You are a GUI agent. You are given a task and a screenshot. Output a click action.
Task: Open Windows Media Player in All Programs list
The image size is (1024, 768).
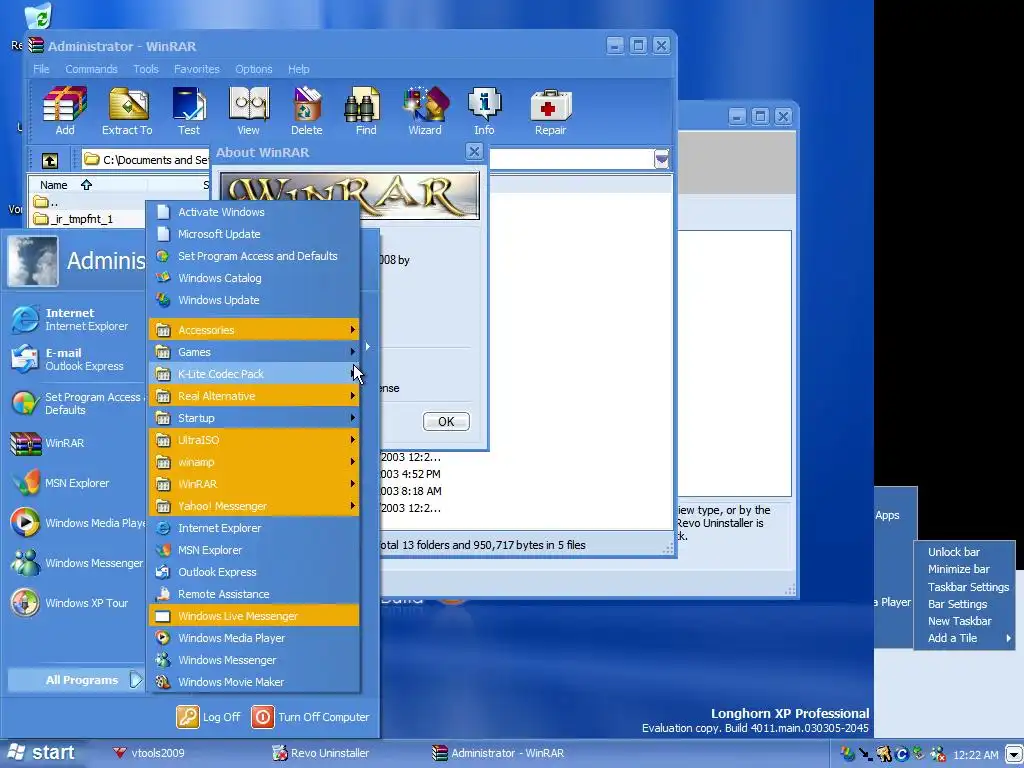255,638
